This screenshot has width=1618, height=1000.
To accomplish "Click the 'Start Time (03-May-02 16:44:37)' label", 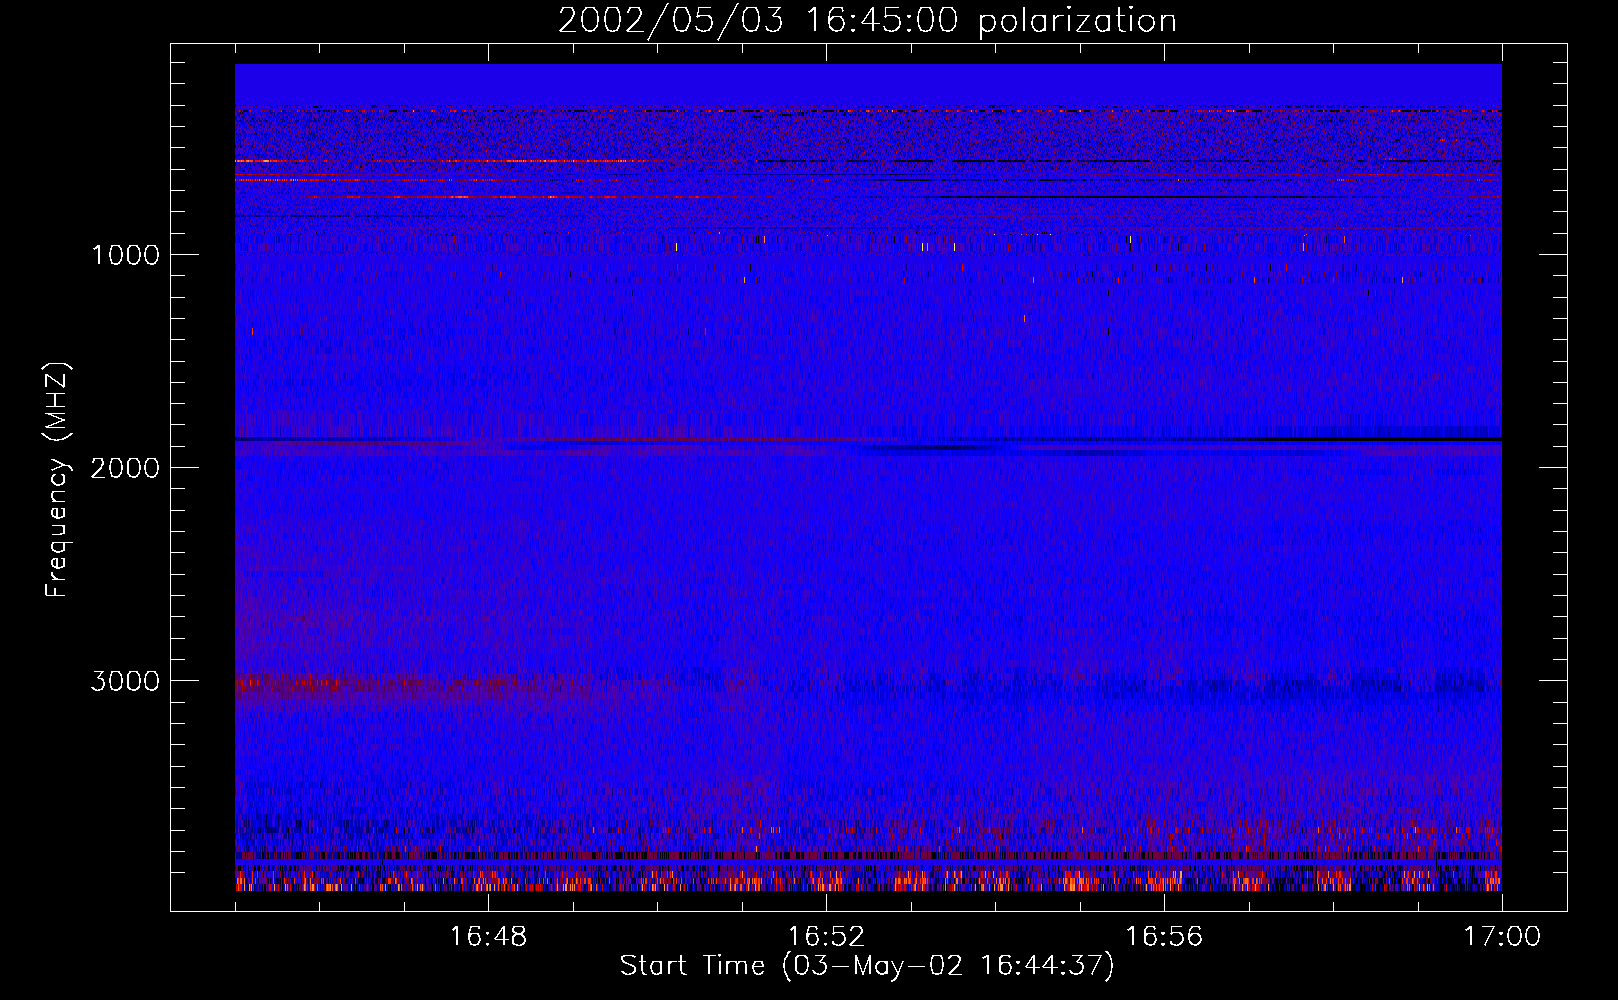I will [x=867, y=966].
